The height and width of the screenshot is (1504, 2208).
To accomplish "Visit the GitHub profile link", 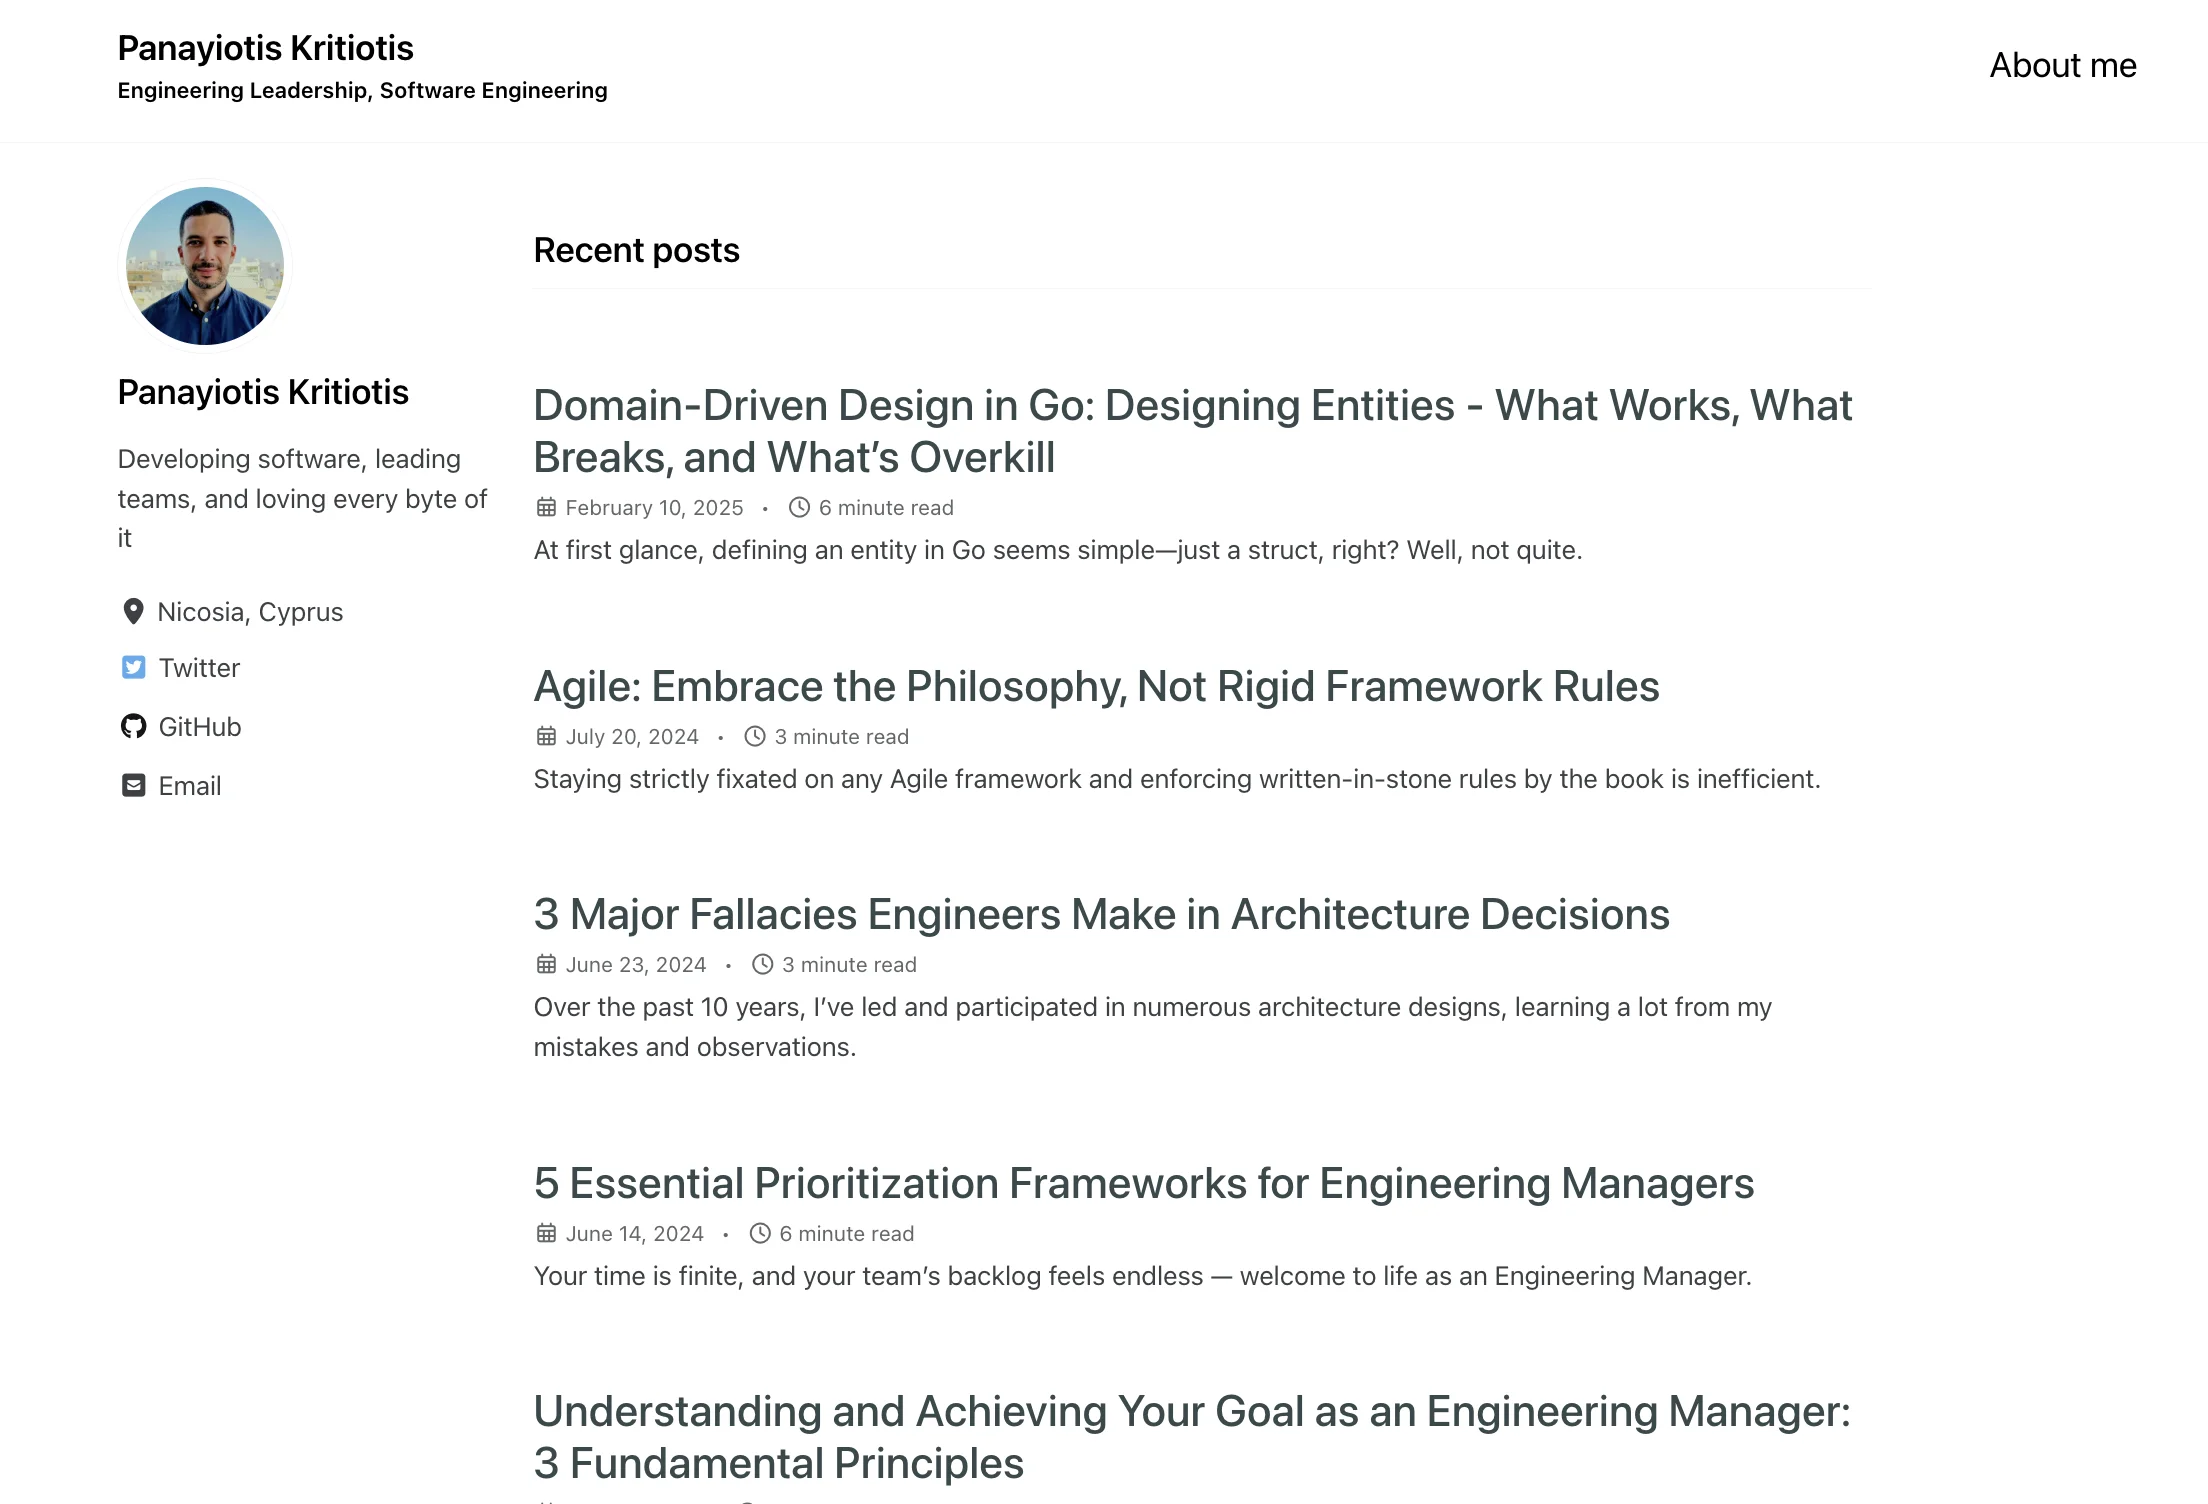I will click(200, 727).
